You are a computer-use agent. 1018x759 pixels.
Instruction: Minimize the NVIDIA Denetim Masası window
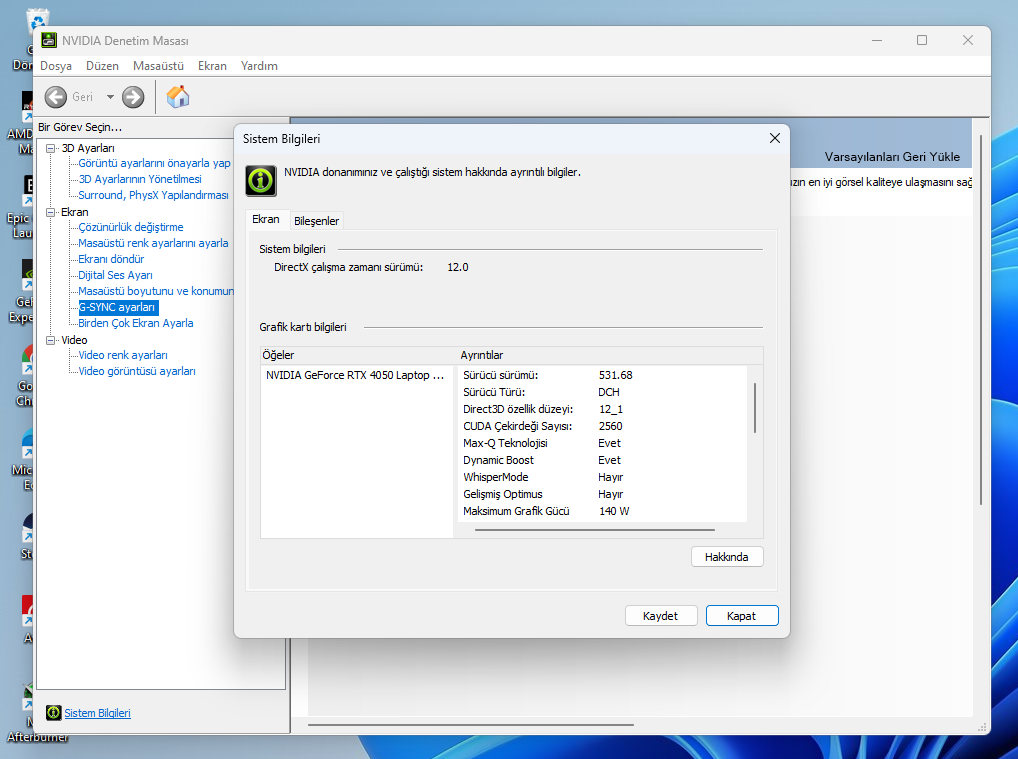pyautogui.click(x=877, y=40)
